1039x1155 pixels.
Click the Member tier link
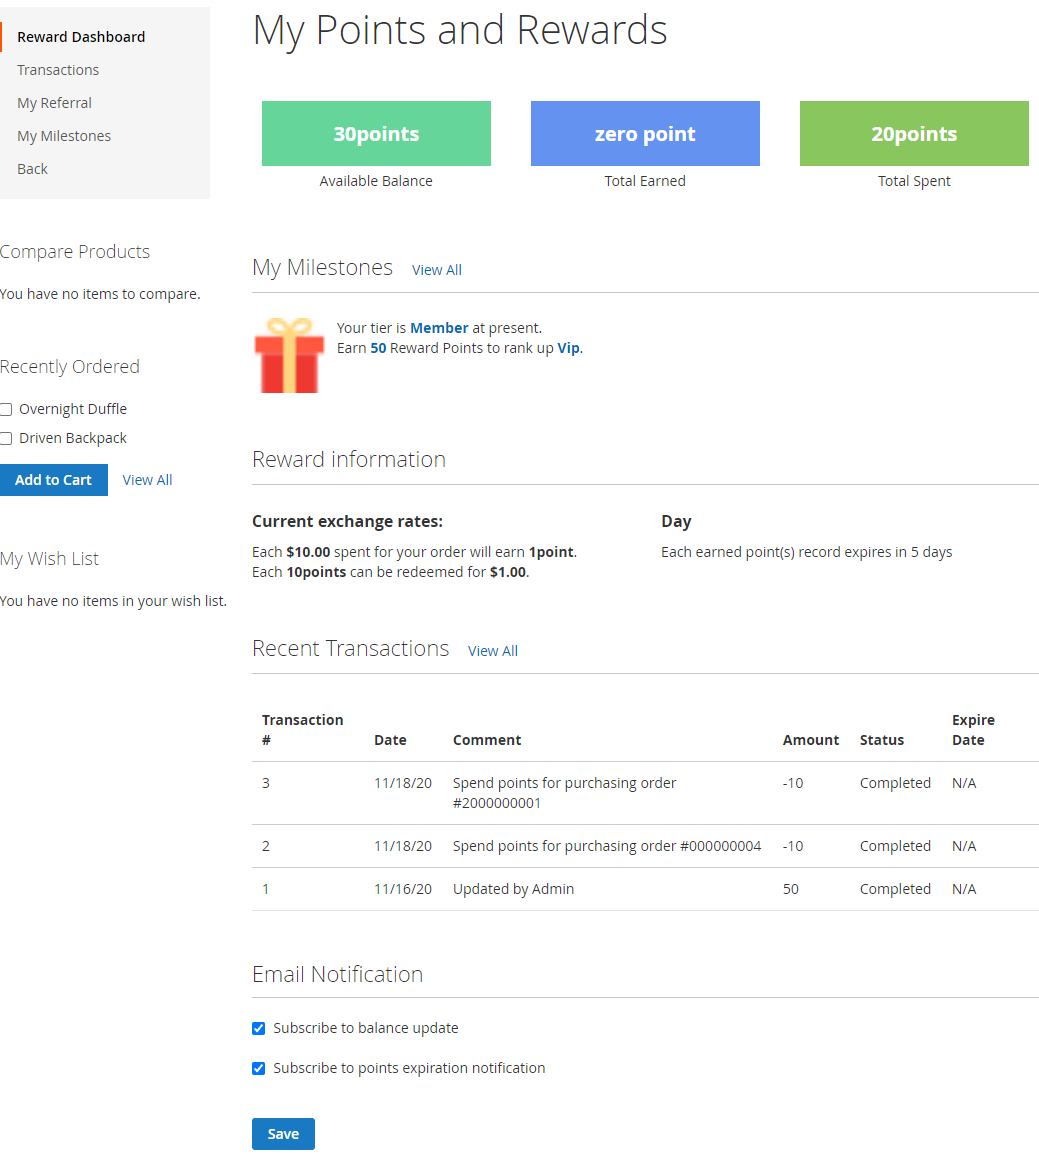439,328
